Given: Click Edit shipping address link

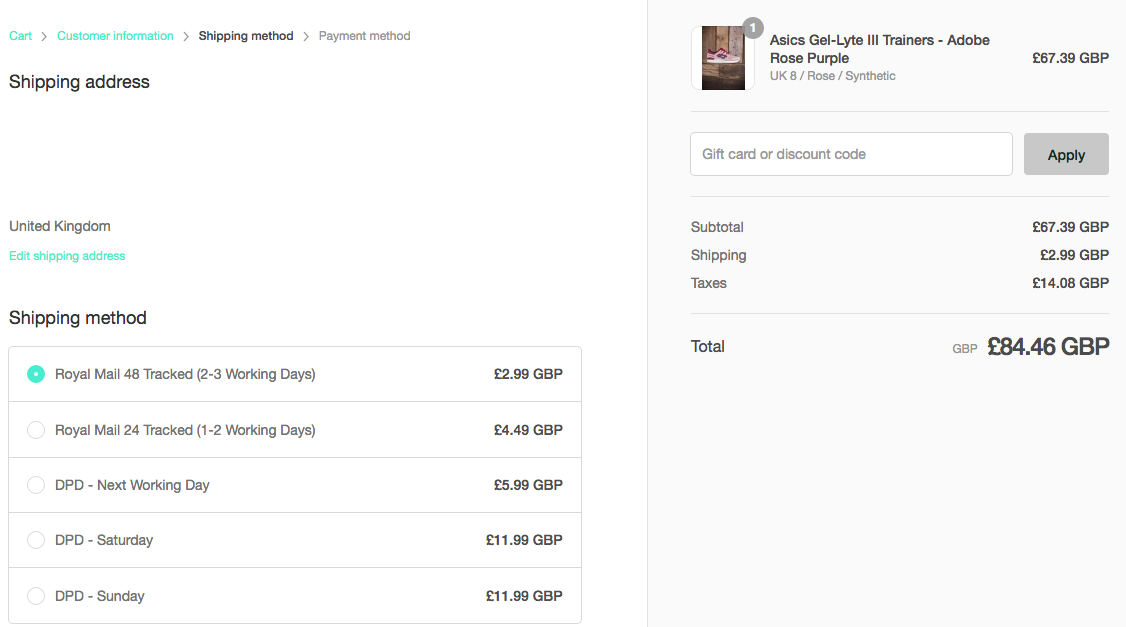Looking at the screenshot, I should click(x=67, y=256).
